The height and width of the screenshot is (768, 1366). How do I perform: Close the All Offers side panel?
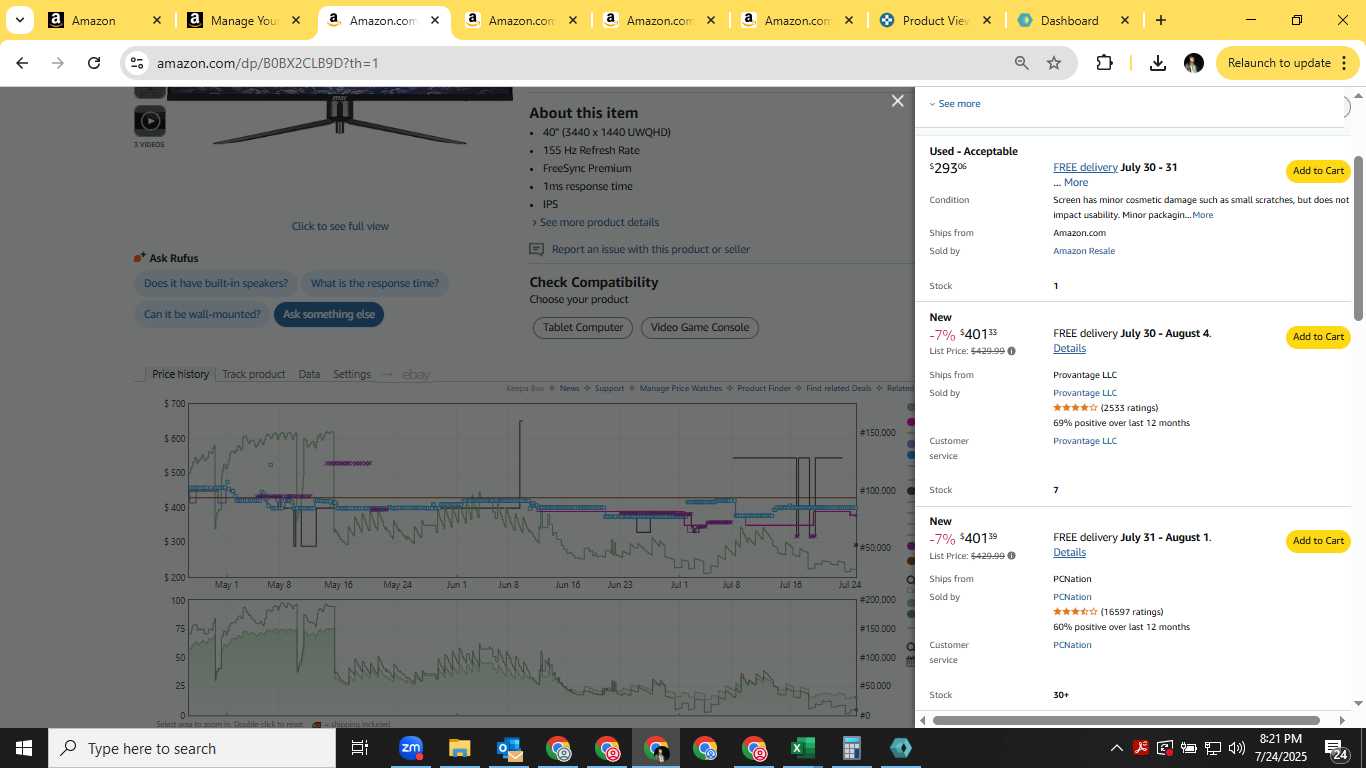[898, 101]
